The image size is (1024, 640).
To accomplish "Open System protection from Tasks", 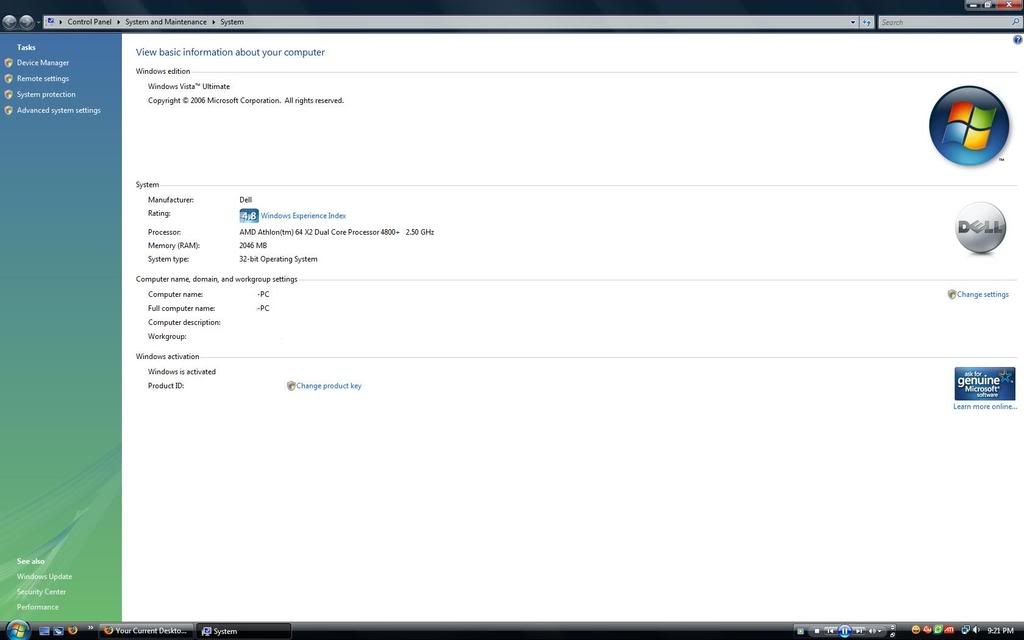I will pos(46,94).
